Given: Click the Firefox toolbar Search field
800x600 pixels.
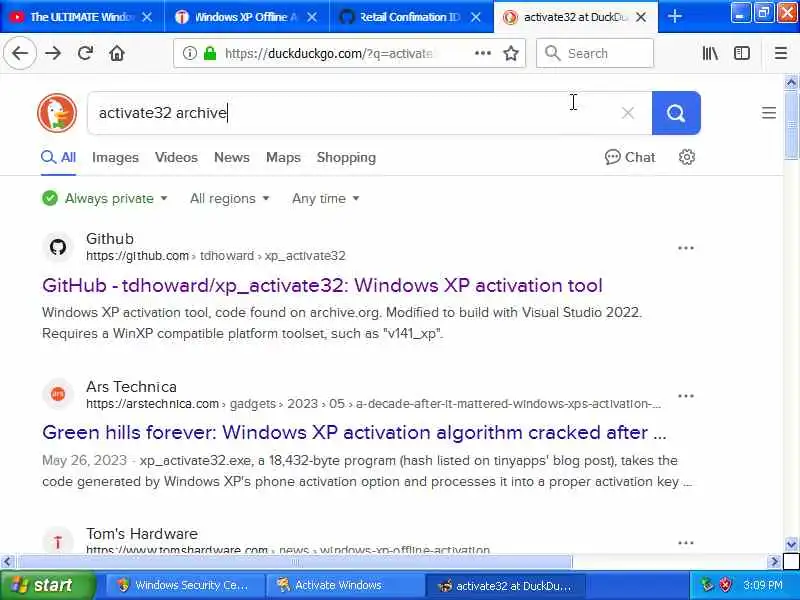Looking at the screenshot, I should click(594, 53).
